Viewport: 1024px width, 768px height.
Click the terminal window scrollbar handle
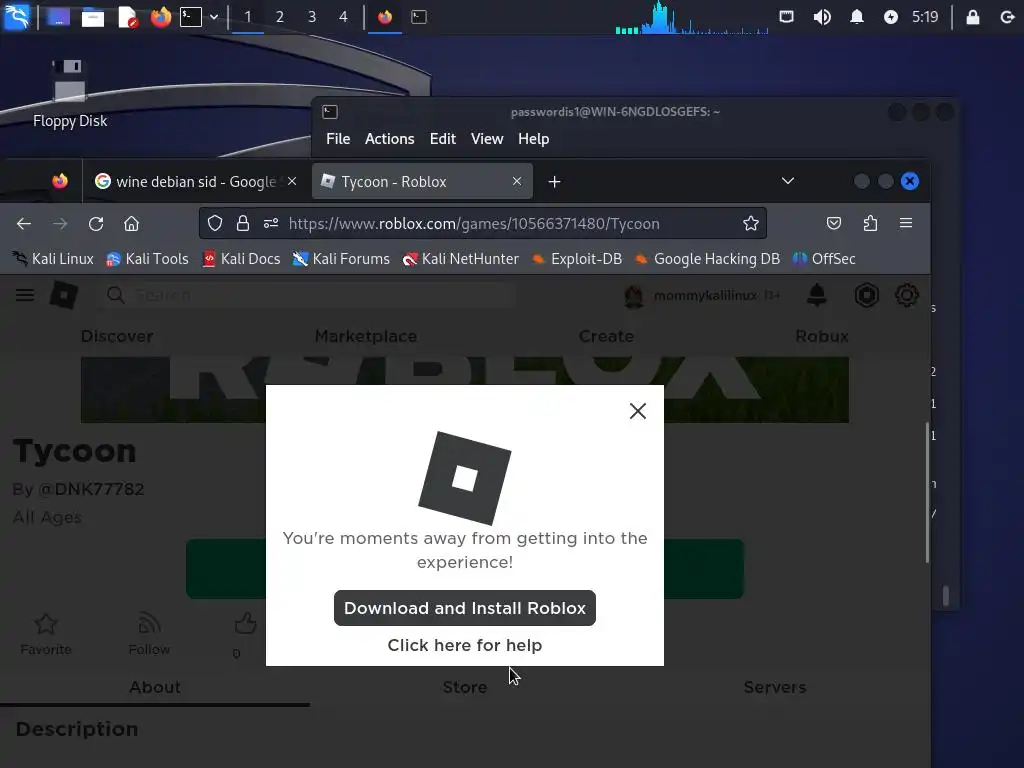point(946,596)
